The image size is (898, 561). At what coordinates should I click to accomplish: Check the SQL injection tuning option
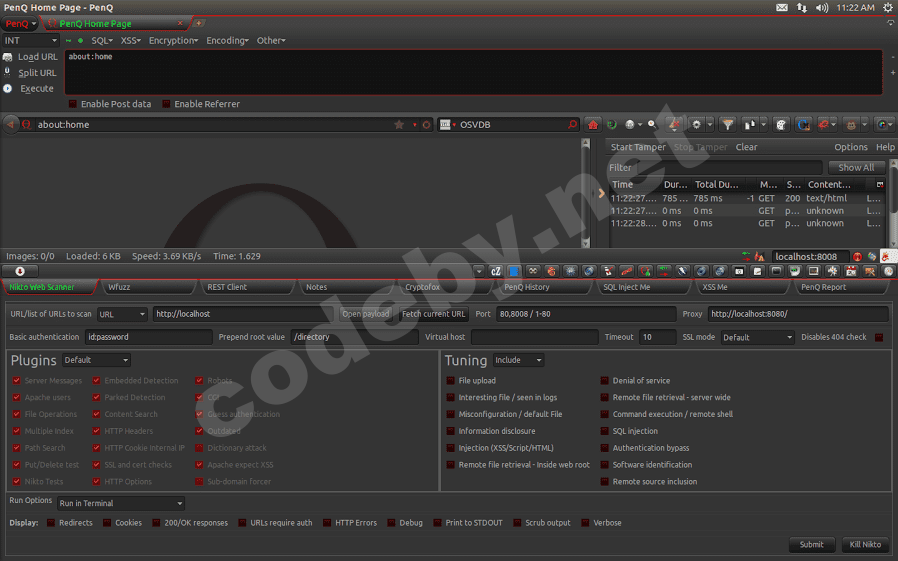tap(605, 431)
